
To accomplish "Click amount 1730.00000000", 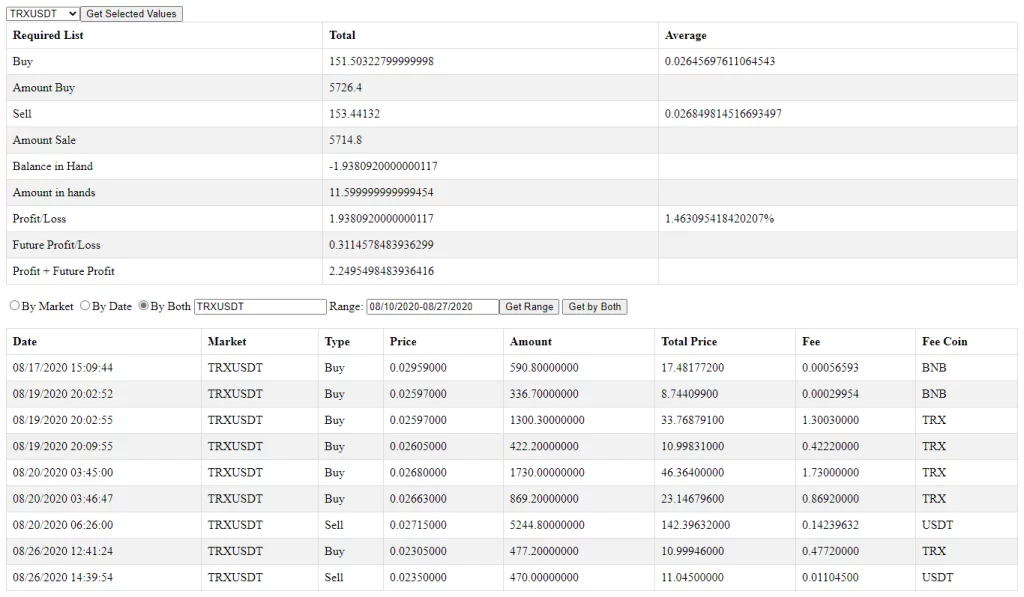I will click(x=547, y=472).
